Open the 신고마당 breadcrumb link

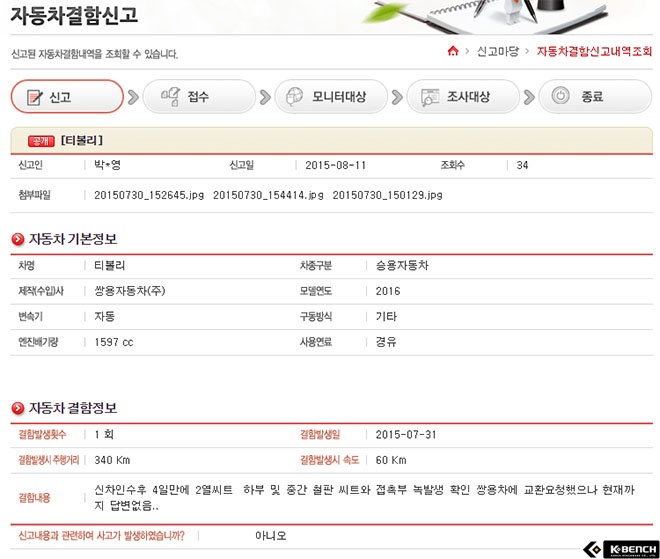[x=498, y=51]
